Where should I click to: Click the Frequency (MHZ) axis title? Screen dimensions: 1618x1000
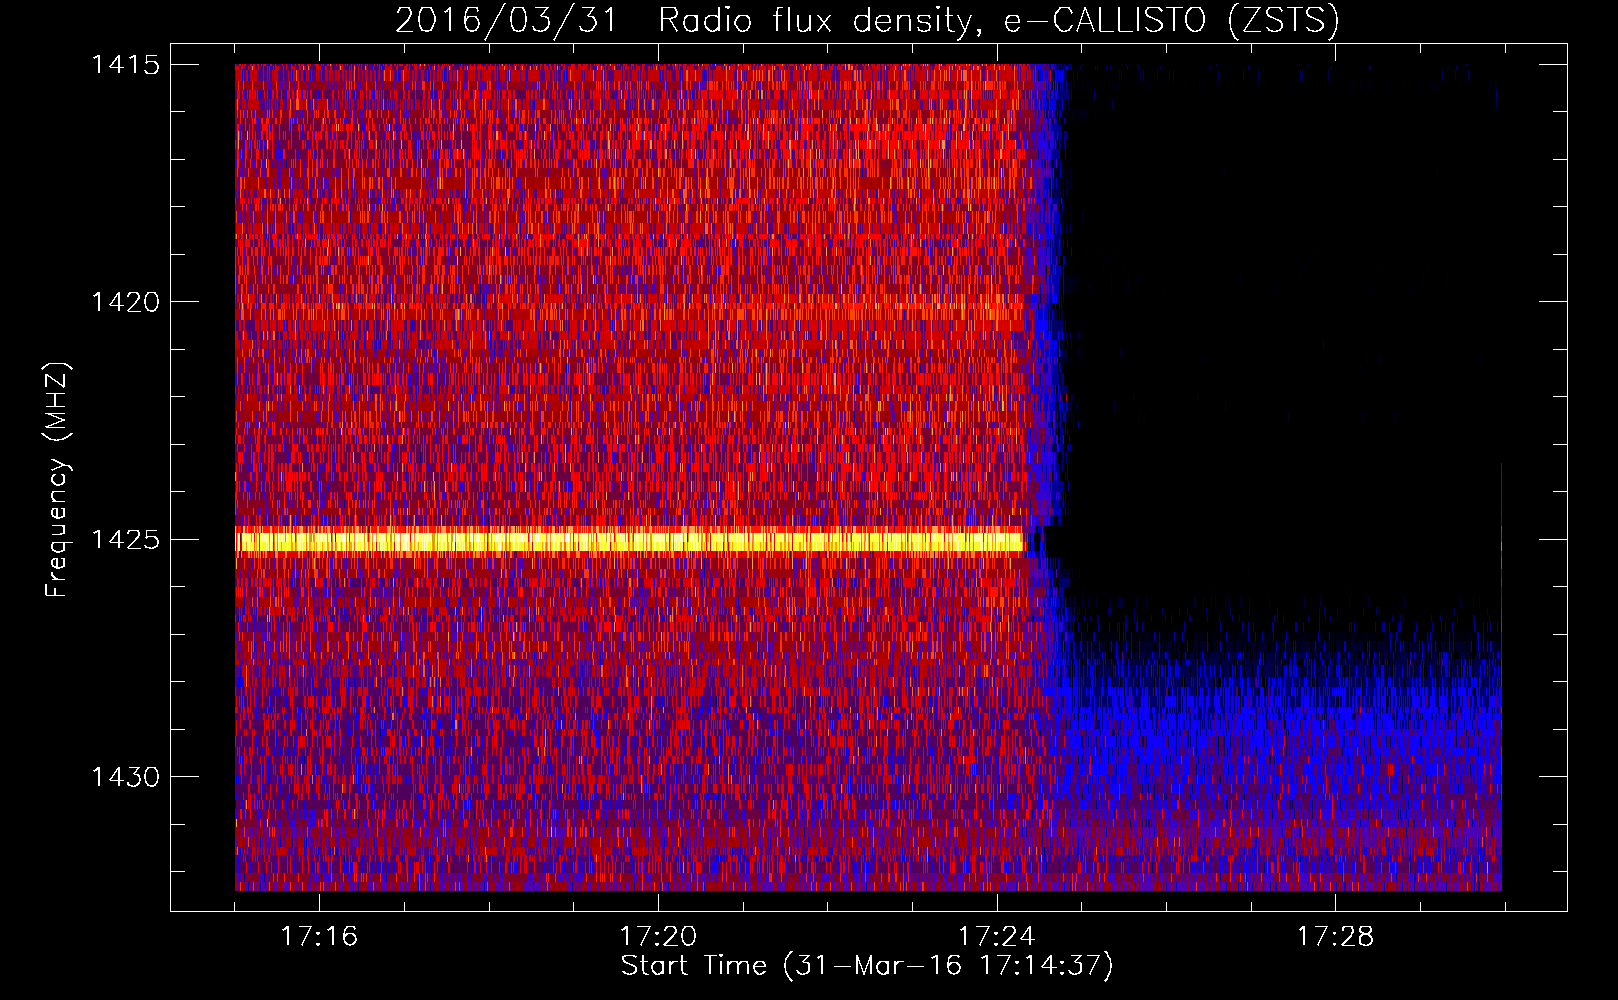(57, 480)
